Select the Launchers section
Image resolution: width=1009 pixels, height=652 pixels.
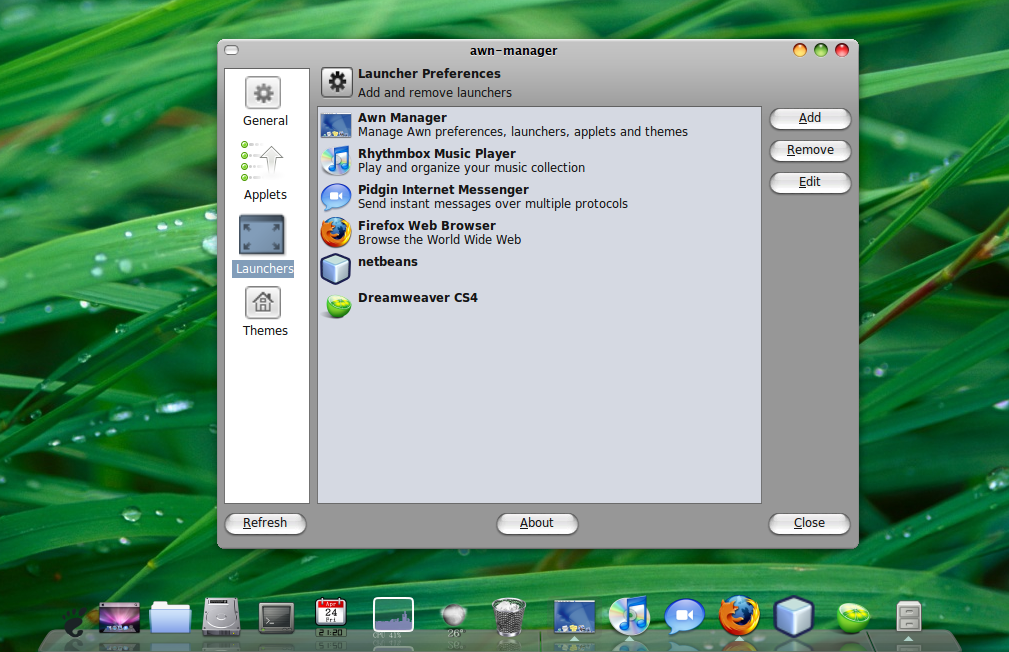tap(263, 246)
